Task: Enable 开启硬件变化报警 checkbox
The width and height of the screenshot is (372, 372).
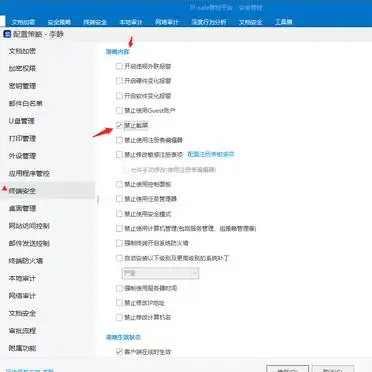Action: (119, 81)
